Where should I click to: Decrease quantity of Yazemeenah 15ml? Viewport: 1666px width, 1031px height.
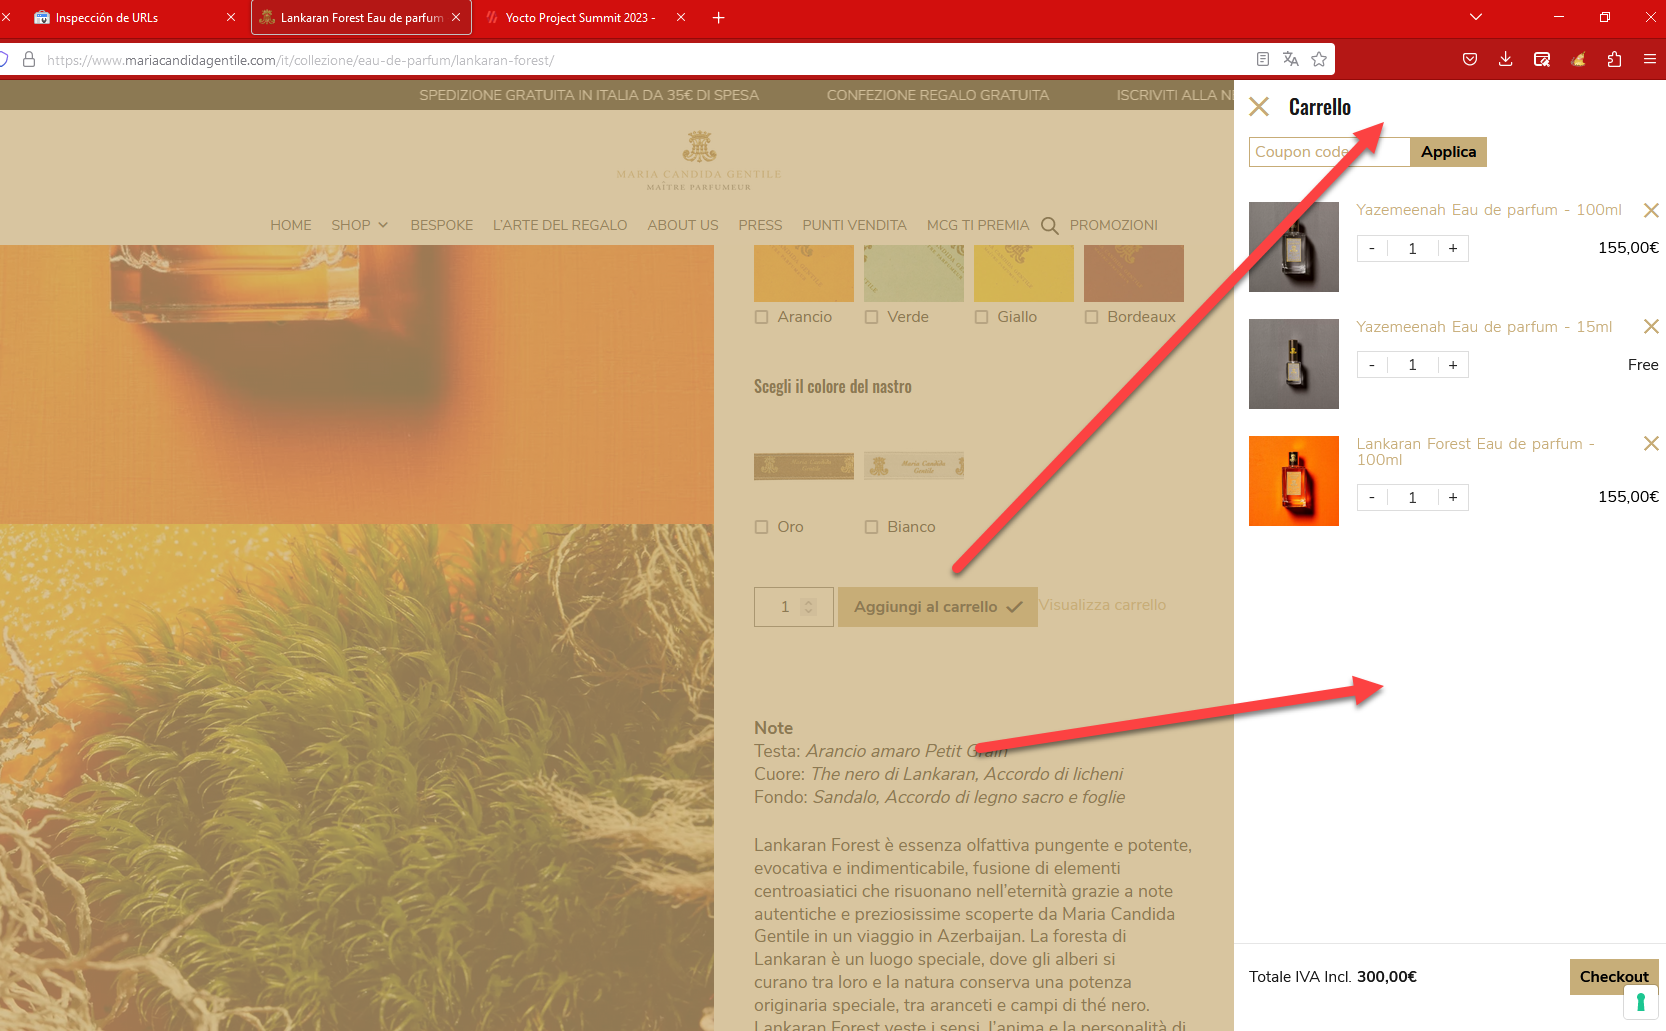click(1372, 365)
